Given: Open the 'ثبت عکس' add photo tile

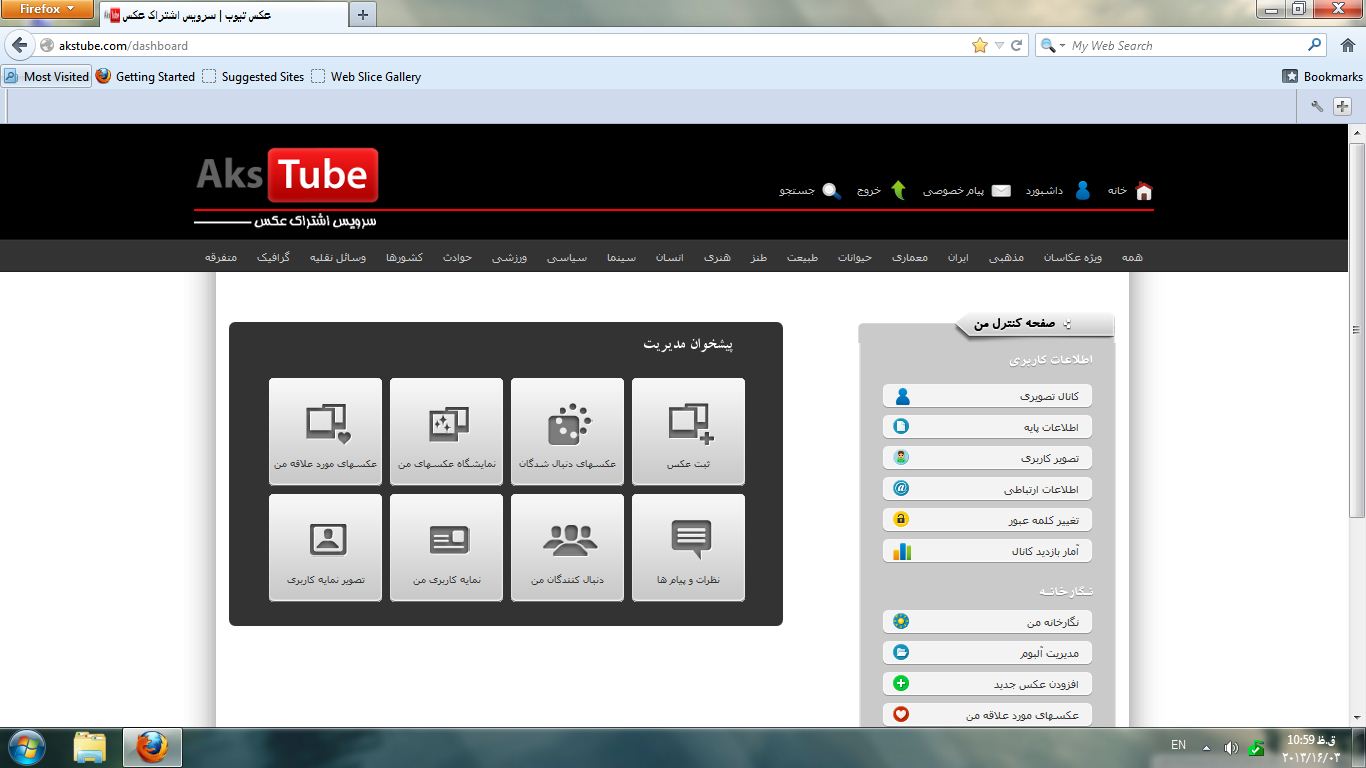Looking at the screenshot, I should pos(688,432).
